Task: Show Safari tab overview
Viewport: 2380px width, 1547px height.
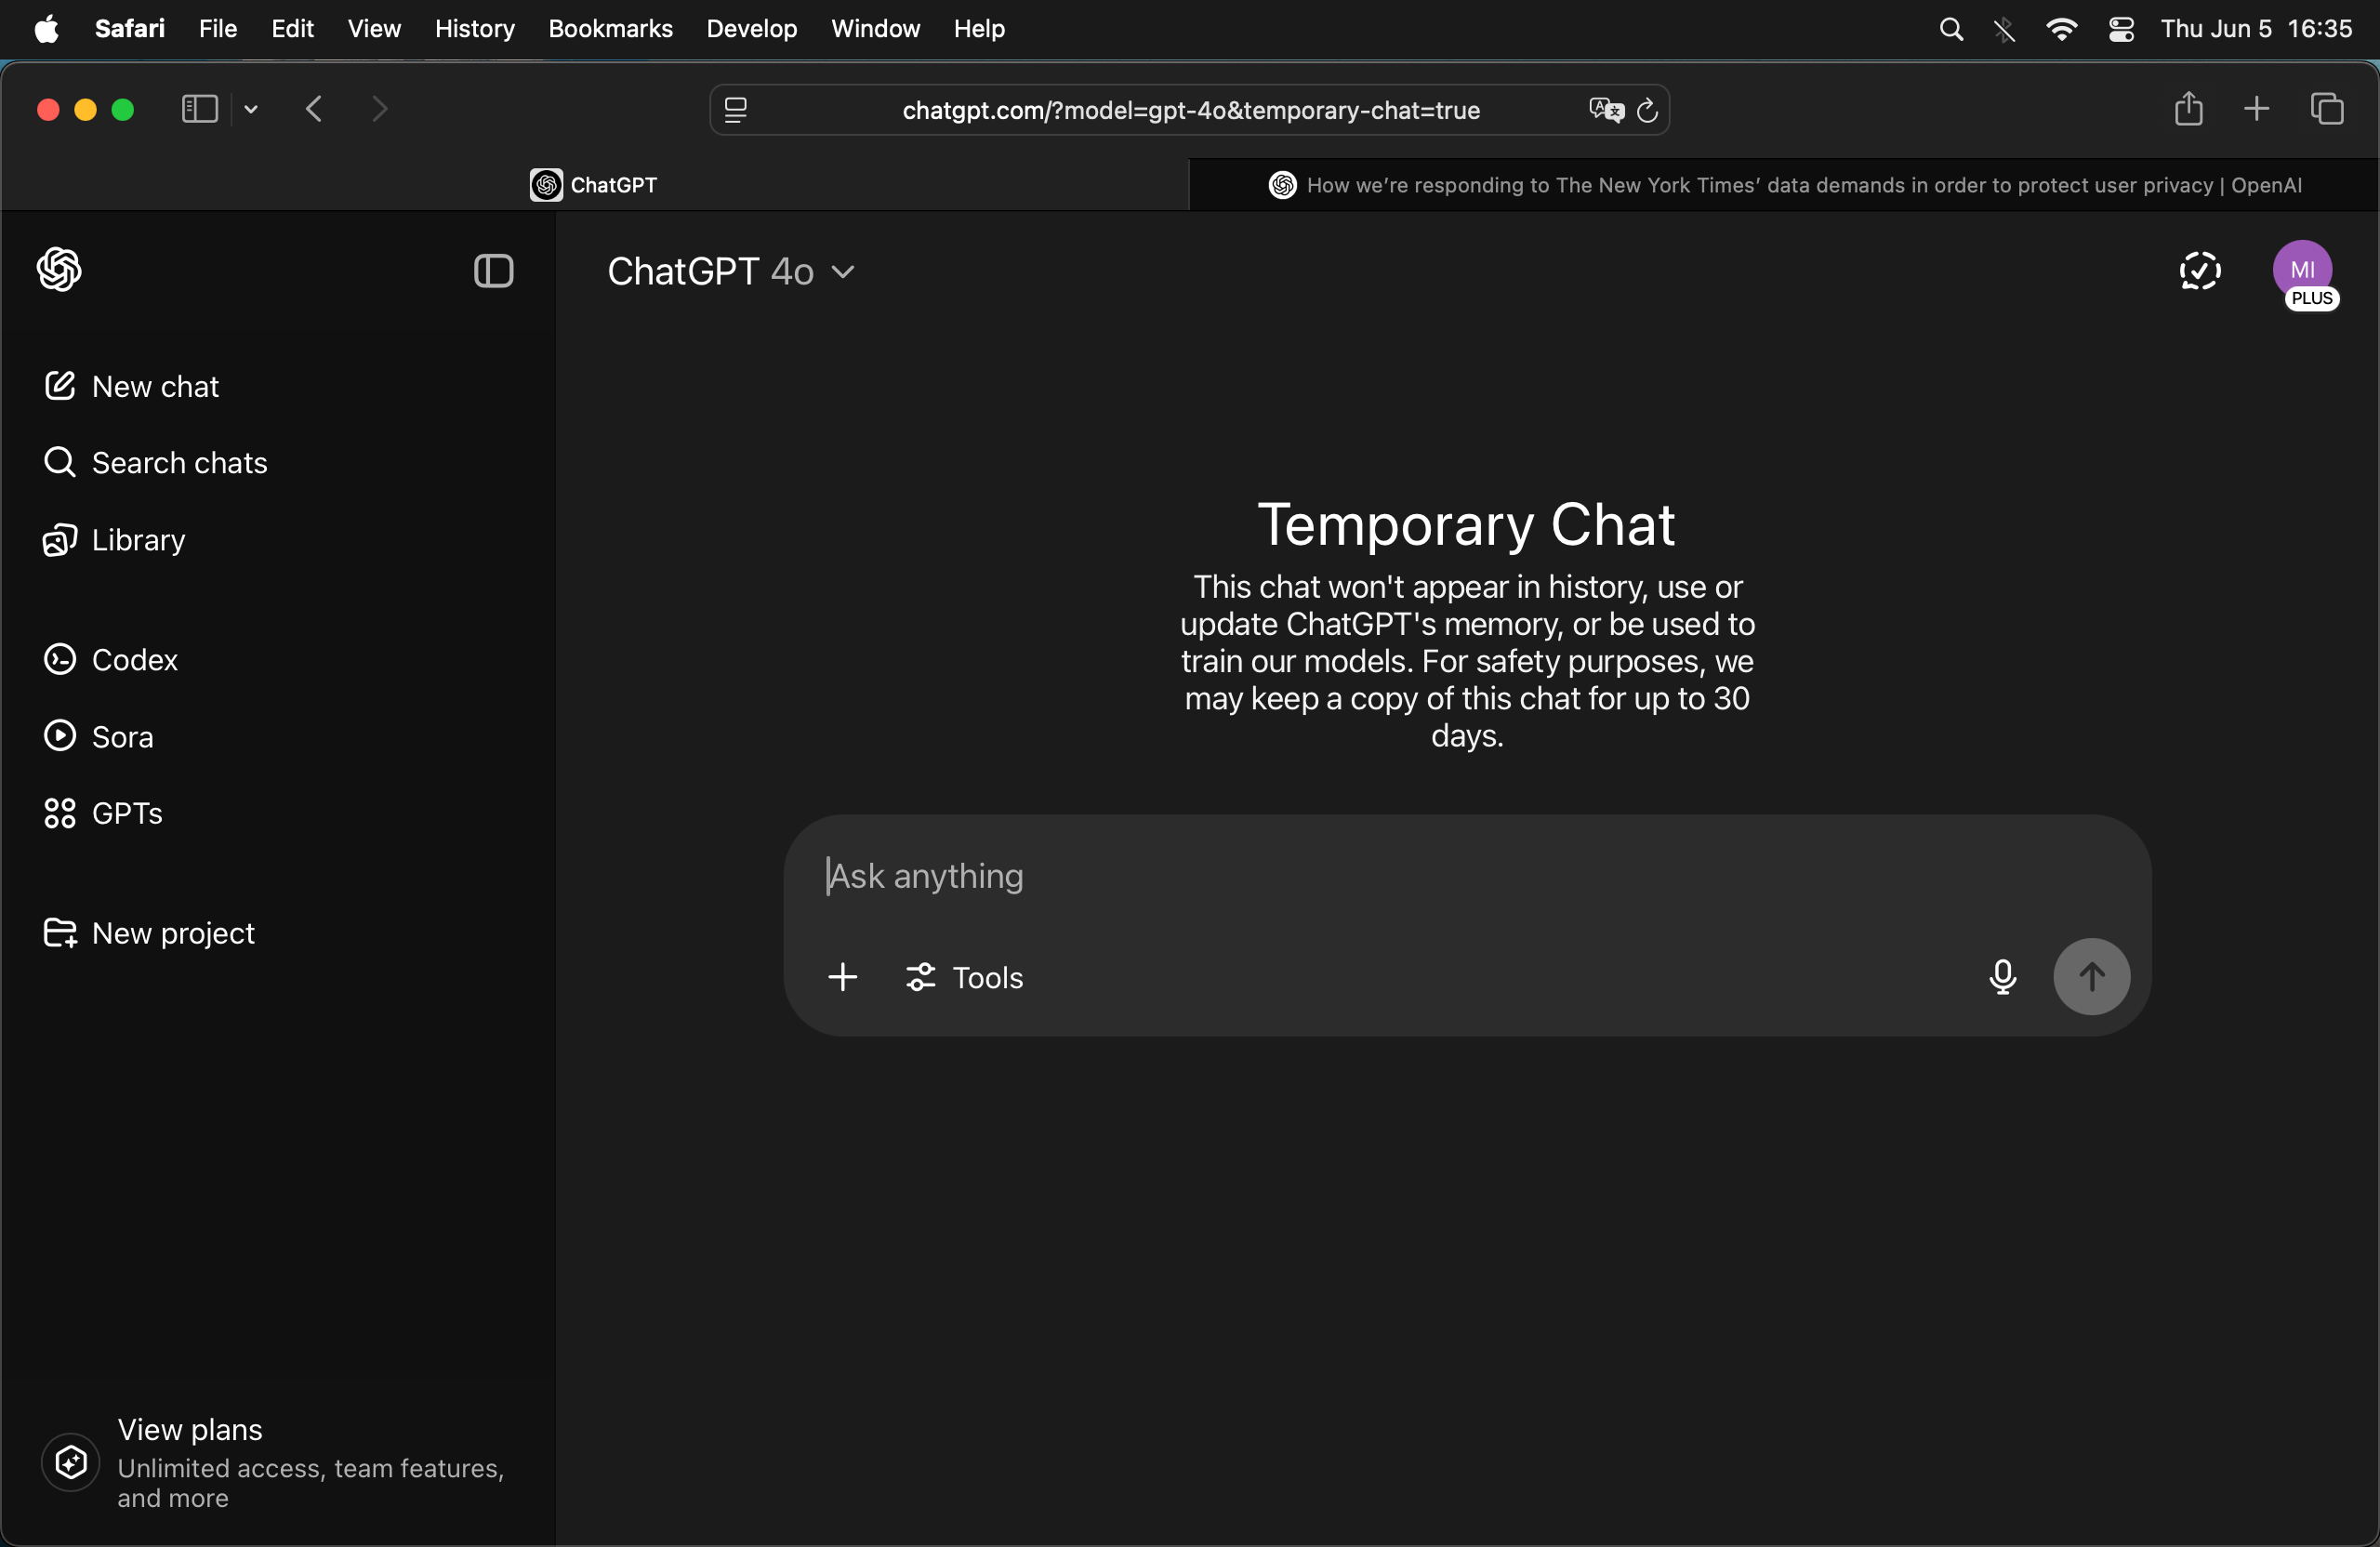Action: (x=2327, y=109)
